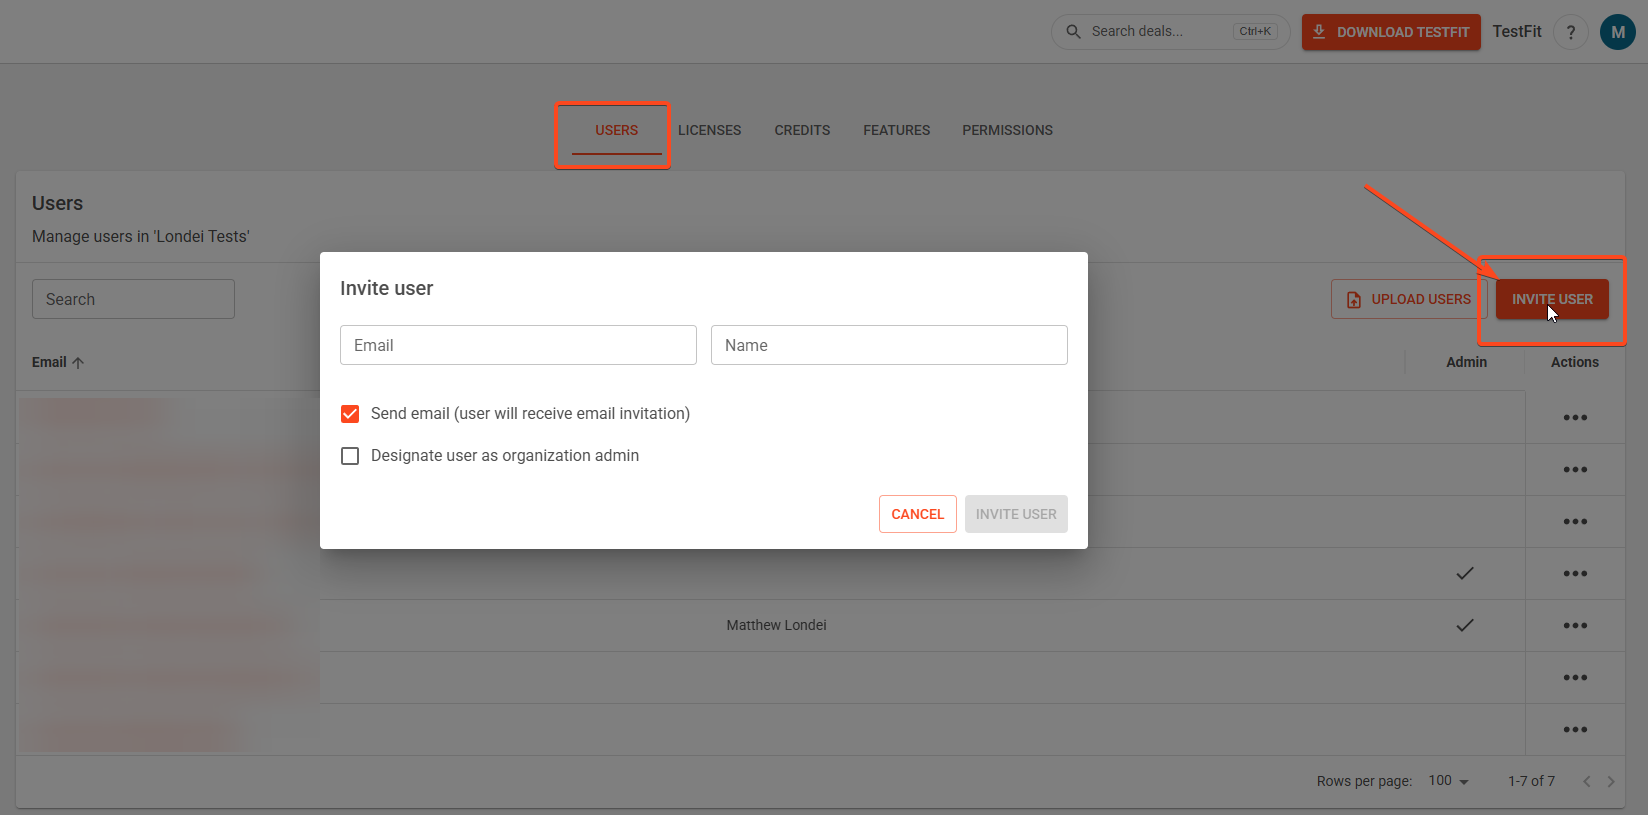Click the 1-7 of 7 pagination text
Viewport: 1648px width, 815px height.
pos(1531,781)
